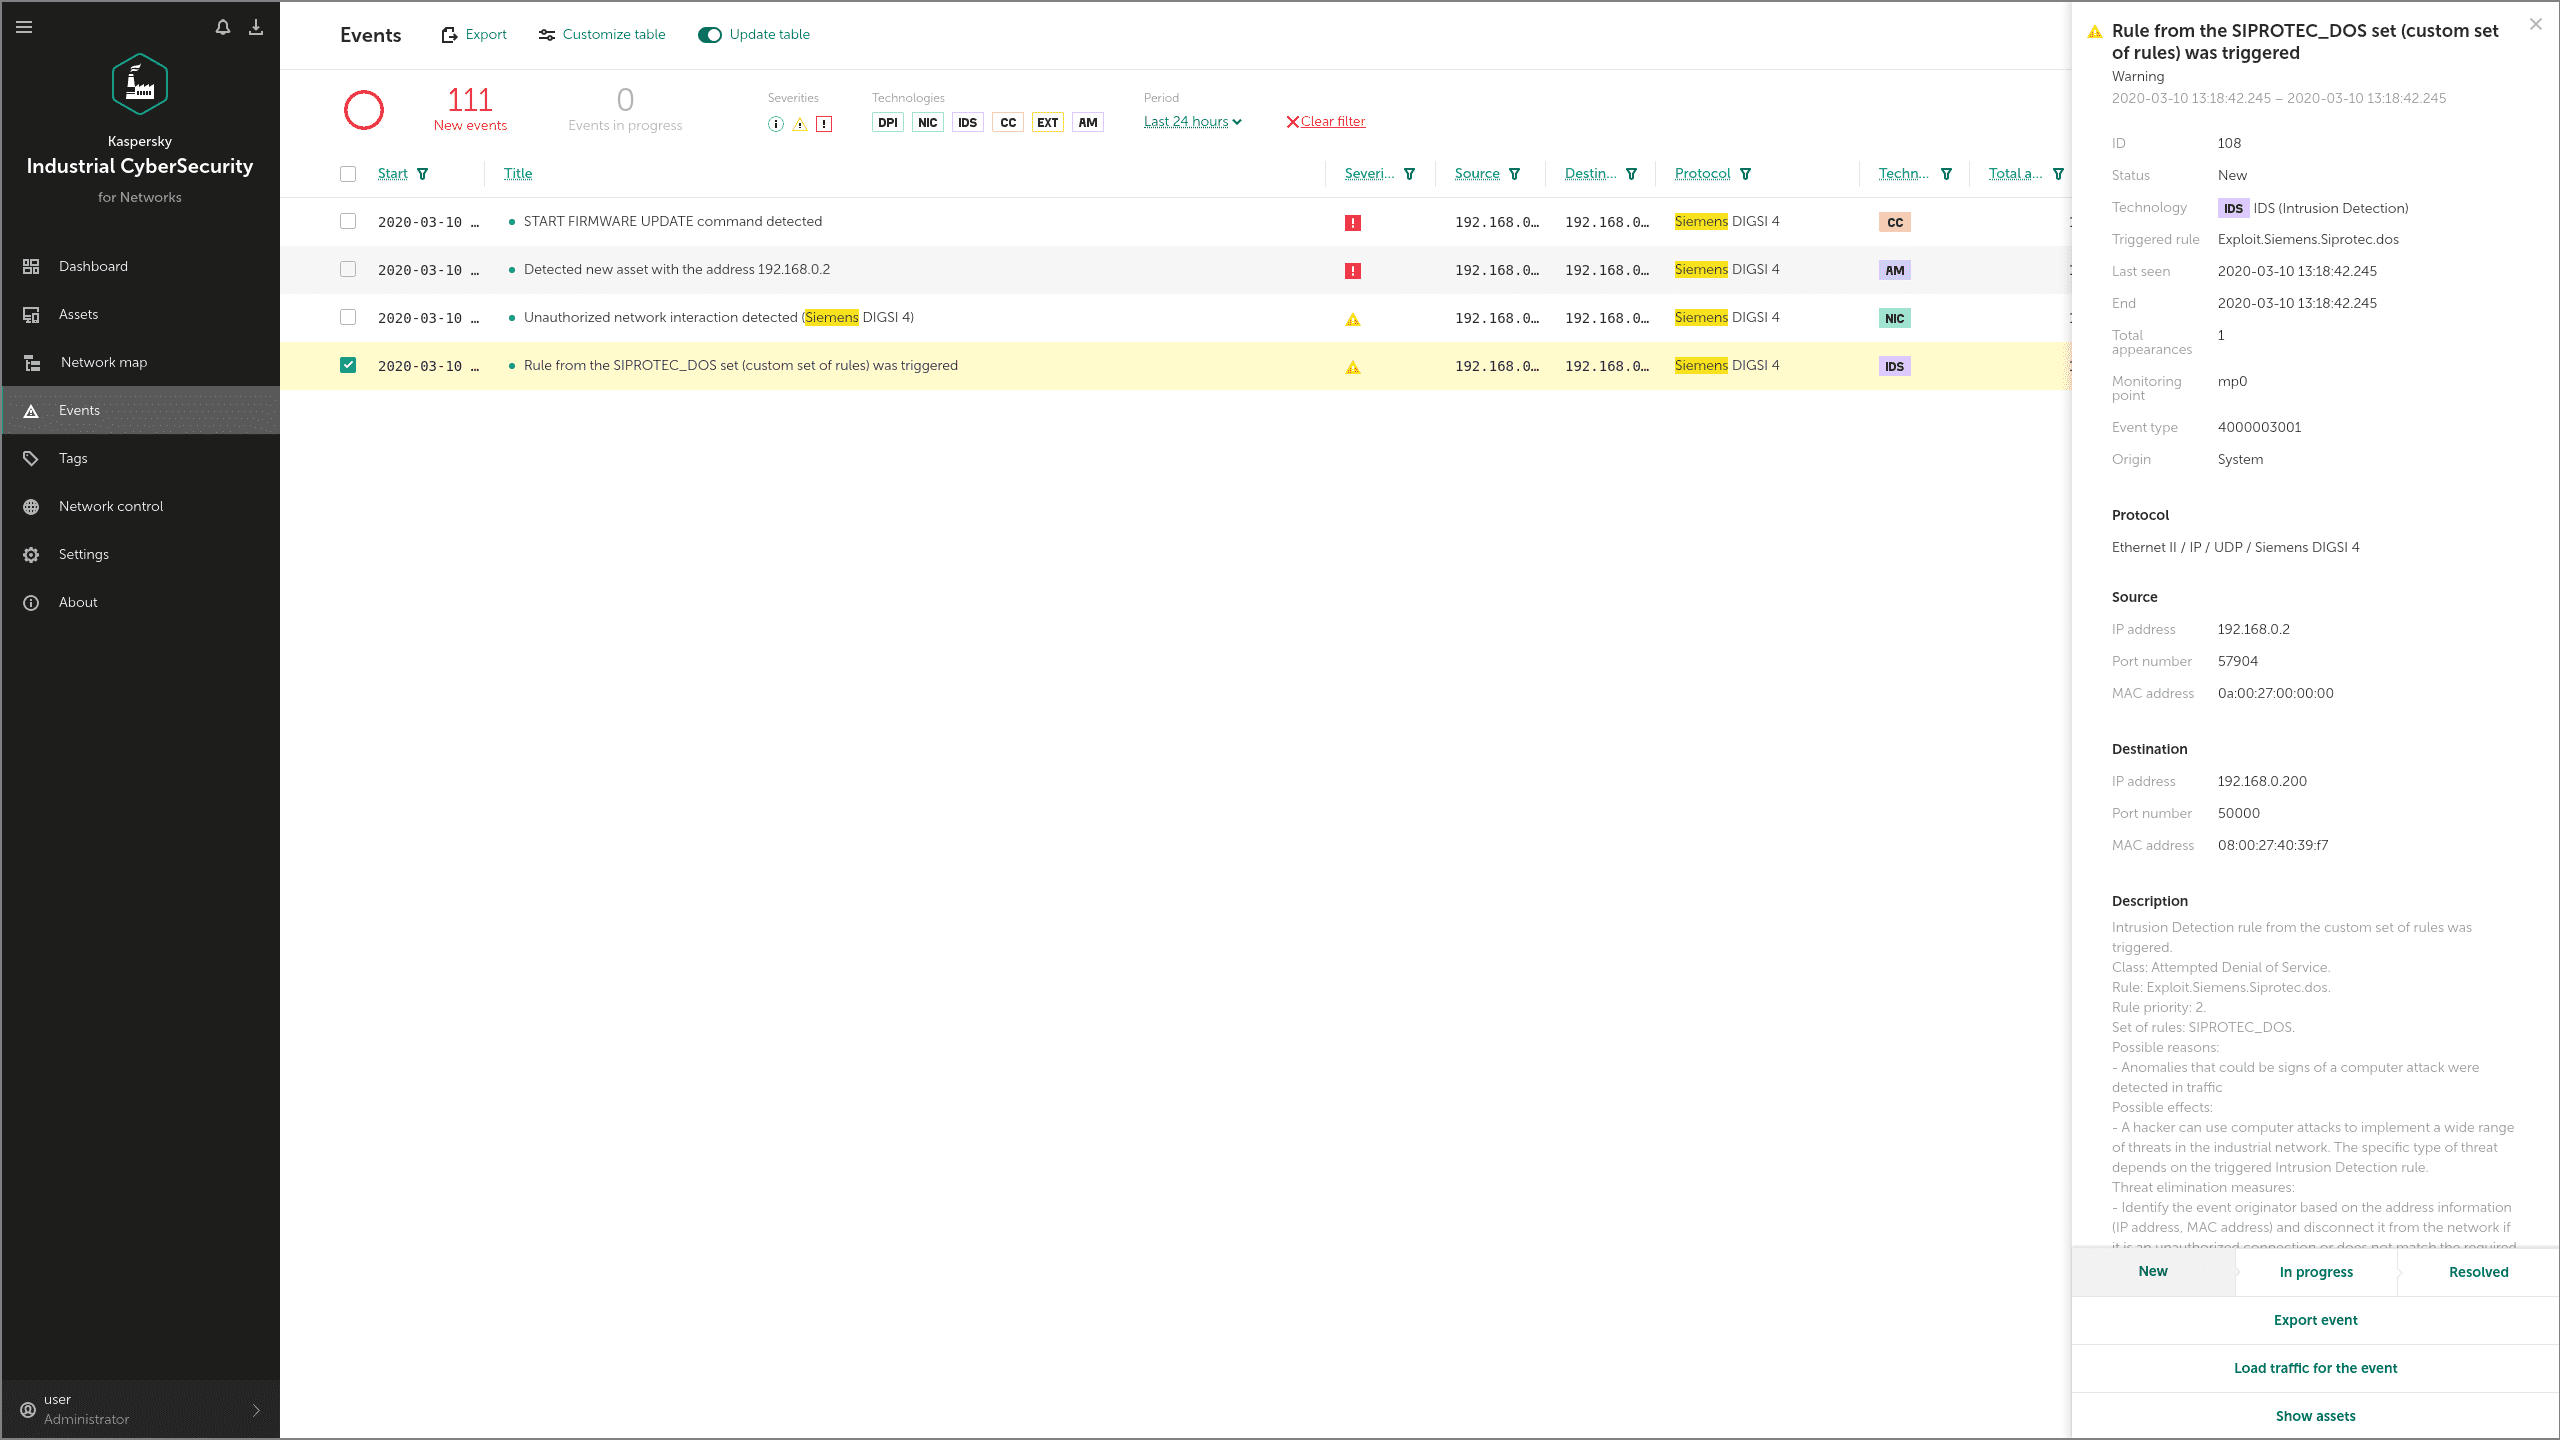Check the START FIRMWARE UPDATE event checkbox
Image resolution: width=2560 pixels, height=1440 pixels.
[x=348, y=221]
